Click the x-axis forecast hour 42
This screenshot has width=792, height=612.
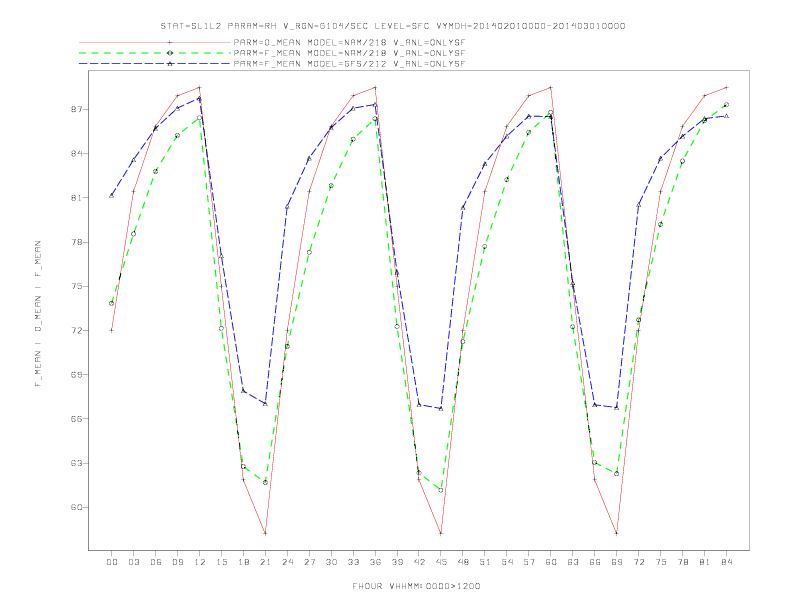(x=419, y=562)
